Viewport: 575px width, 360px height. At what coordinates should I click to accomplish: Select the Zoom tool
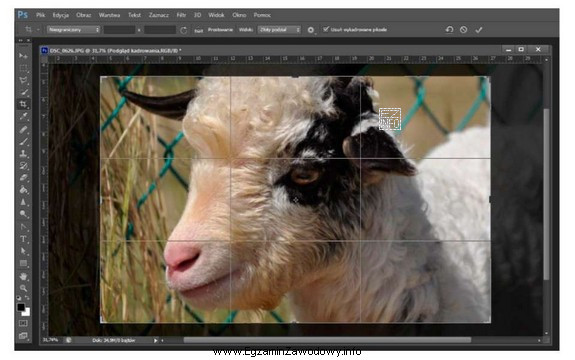(x=23, y=288)
